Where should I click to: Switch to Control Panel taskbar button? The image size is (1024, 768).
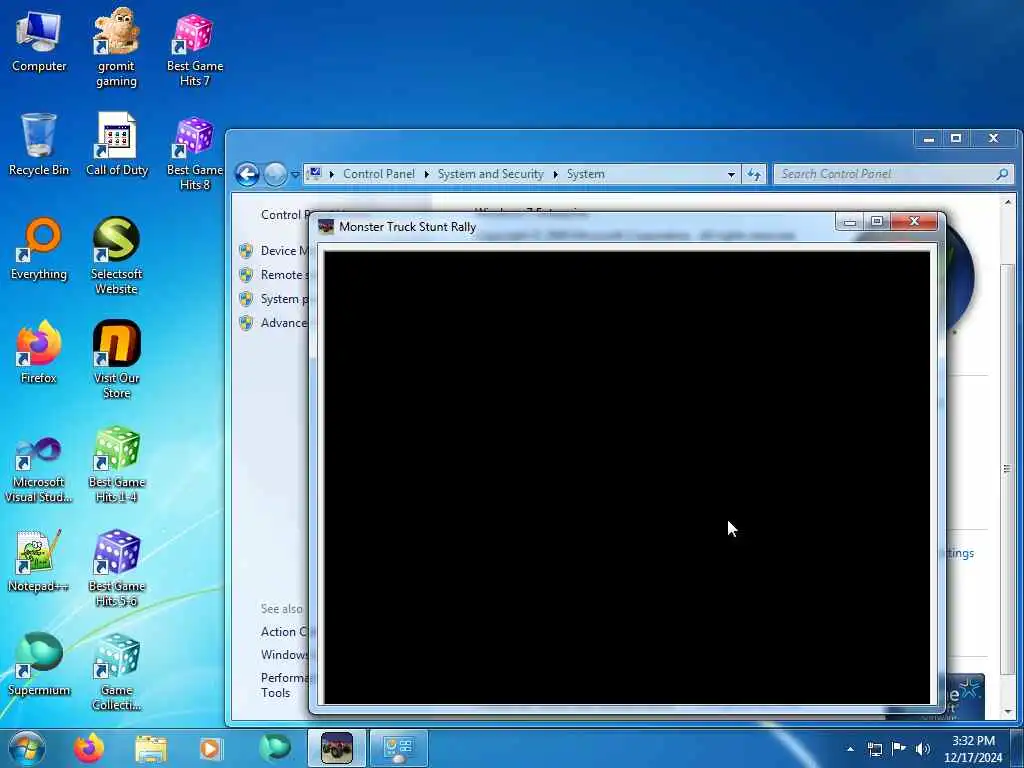(x=399, y=748)
